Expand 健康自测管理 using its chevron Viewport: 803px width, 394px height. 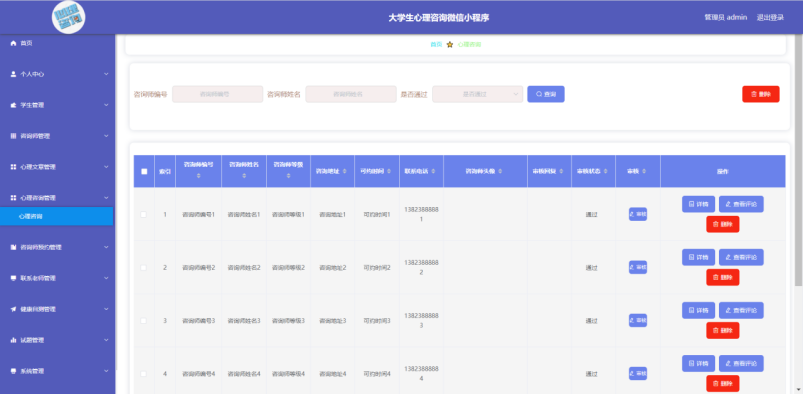(x=106, y=309)
